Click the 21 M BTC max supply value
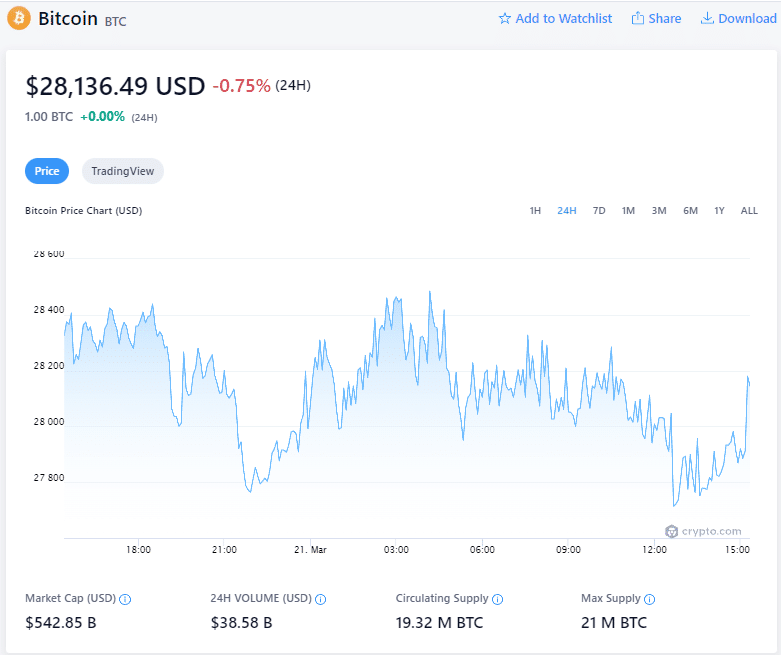Viewport: 781px width, 655px height. (614, 623)
